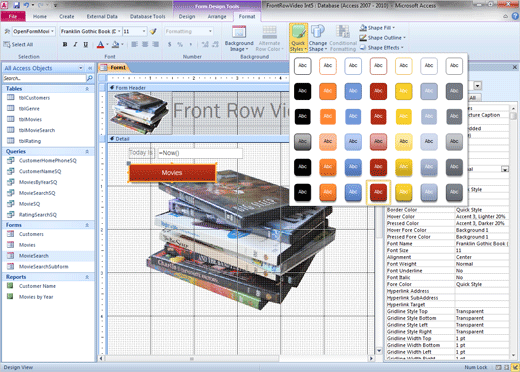The height and width of the screenshot is (372, 520).
Task: Click the Hover Color property value
Action: [x=482, y=216]
